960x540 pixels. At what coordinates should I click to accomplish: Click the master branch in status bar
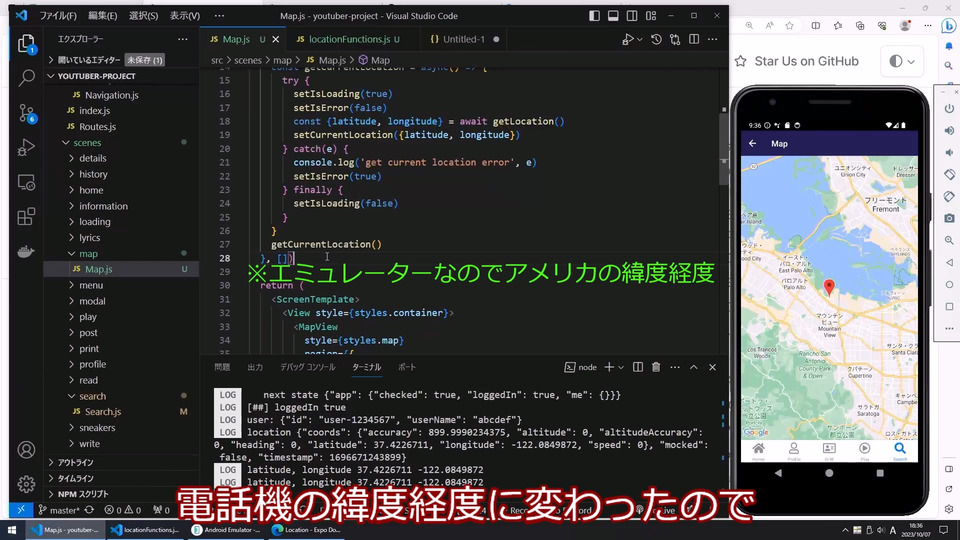click(59, 510)
